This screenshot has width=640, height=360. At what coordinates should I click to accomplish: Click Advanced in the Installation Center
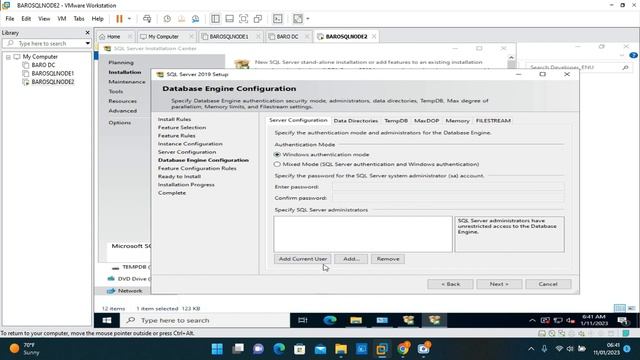pyautogui.click(x=122, y=111)
